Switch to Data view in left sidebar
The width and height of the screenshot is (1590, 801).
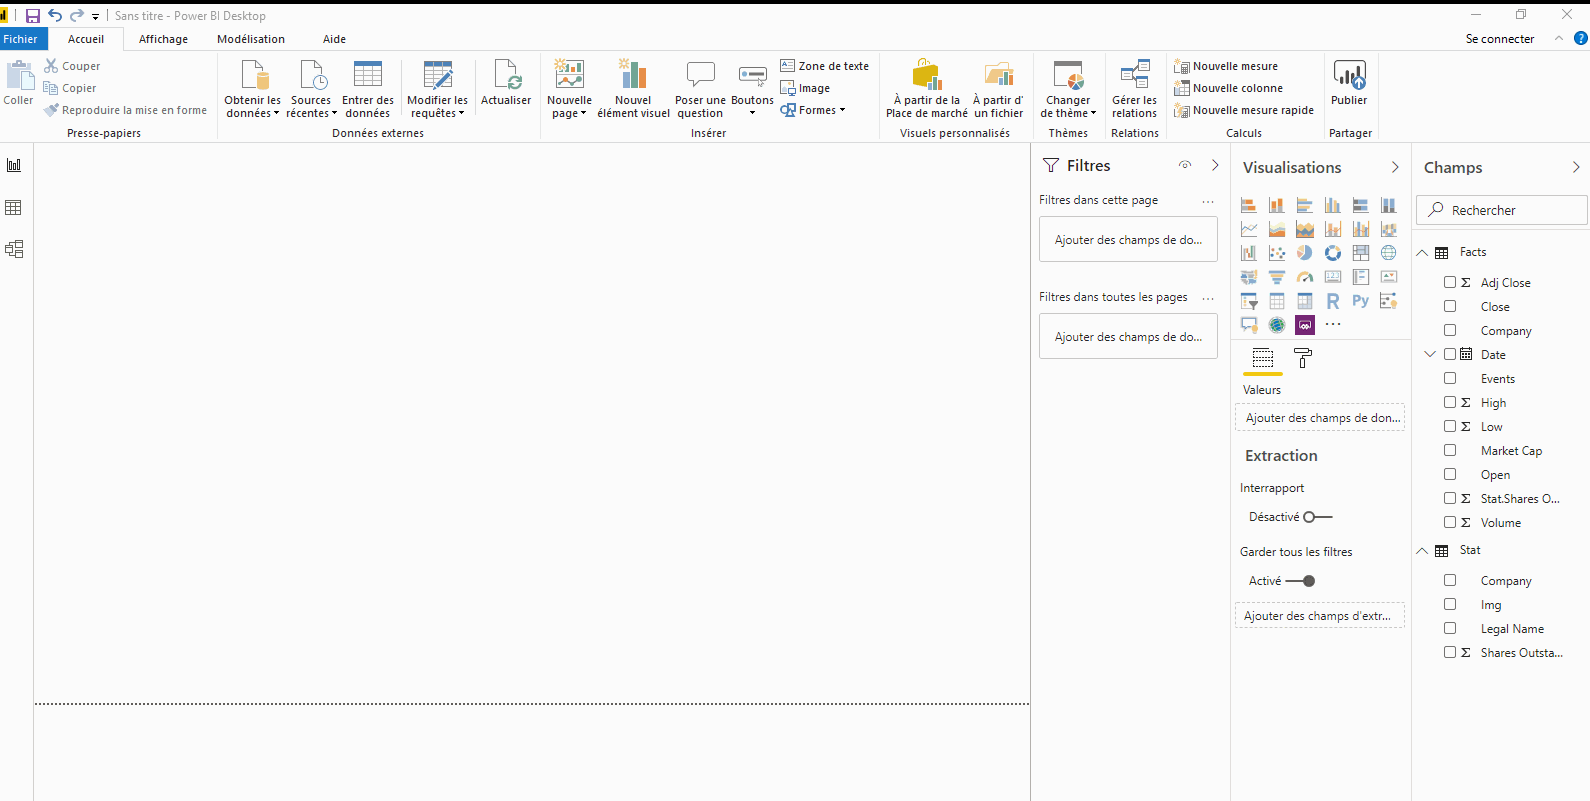tap(14, 208)
